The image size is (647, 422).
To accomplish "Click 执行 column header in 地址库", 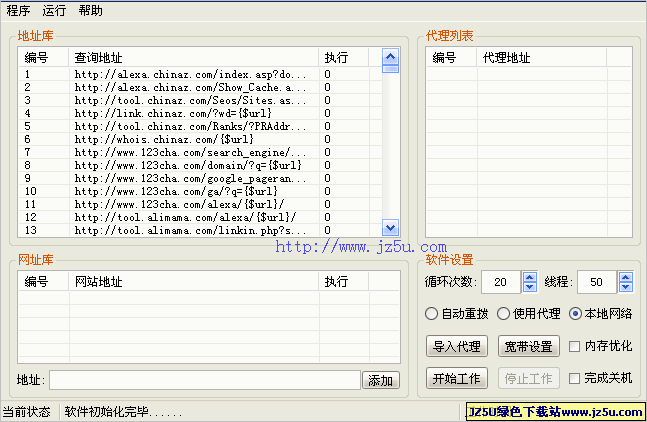I will (343, 57).
